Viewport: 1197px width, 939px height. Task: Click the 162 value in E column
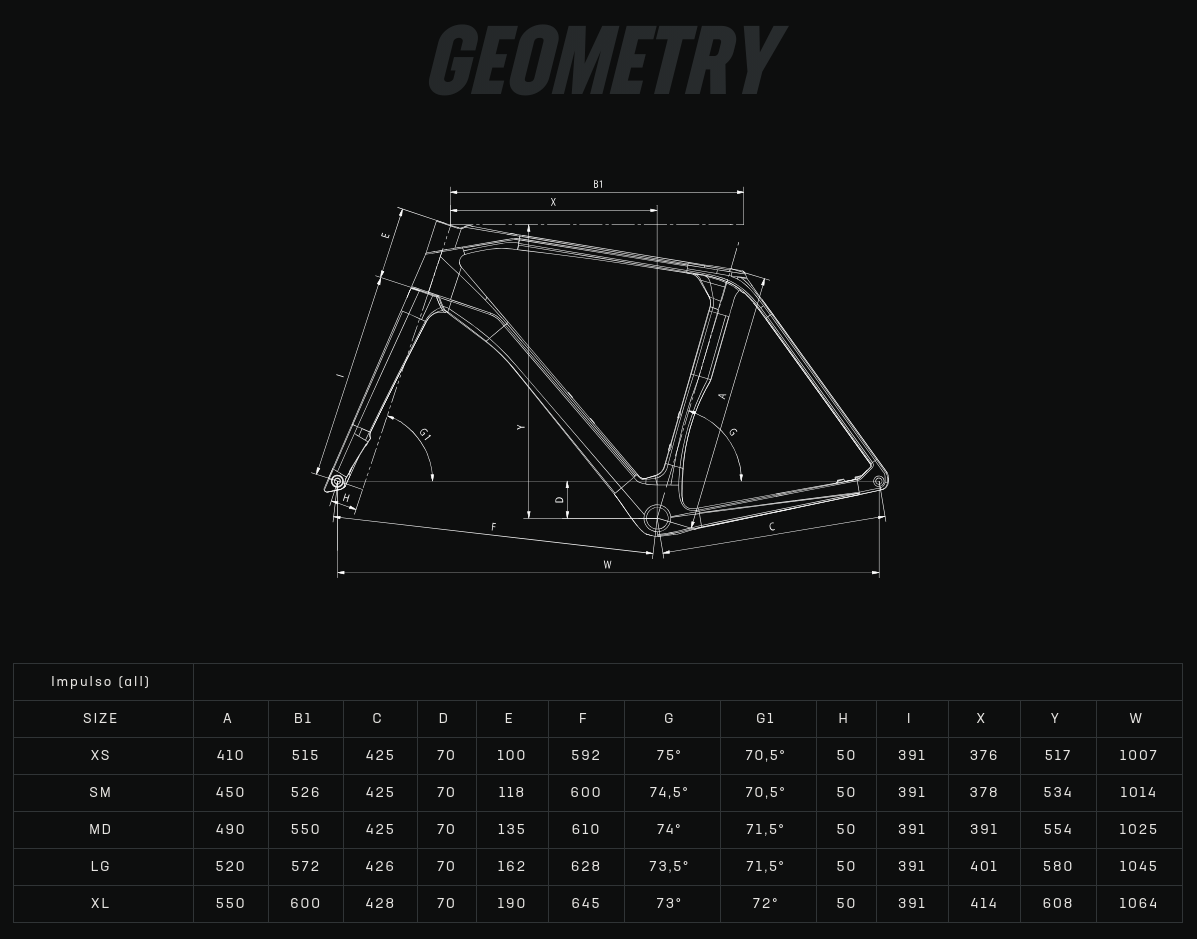click(511, 866)
